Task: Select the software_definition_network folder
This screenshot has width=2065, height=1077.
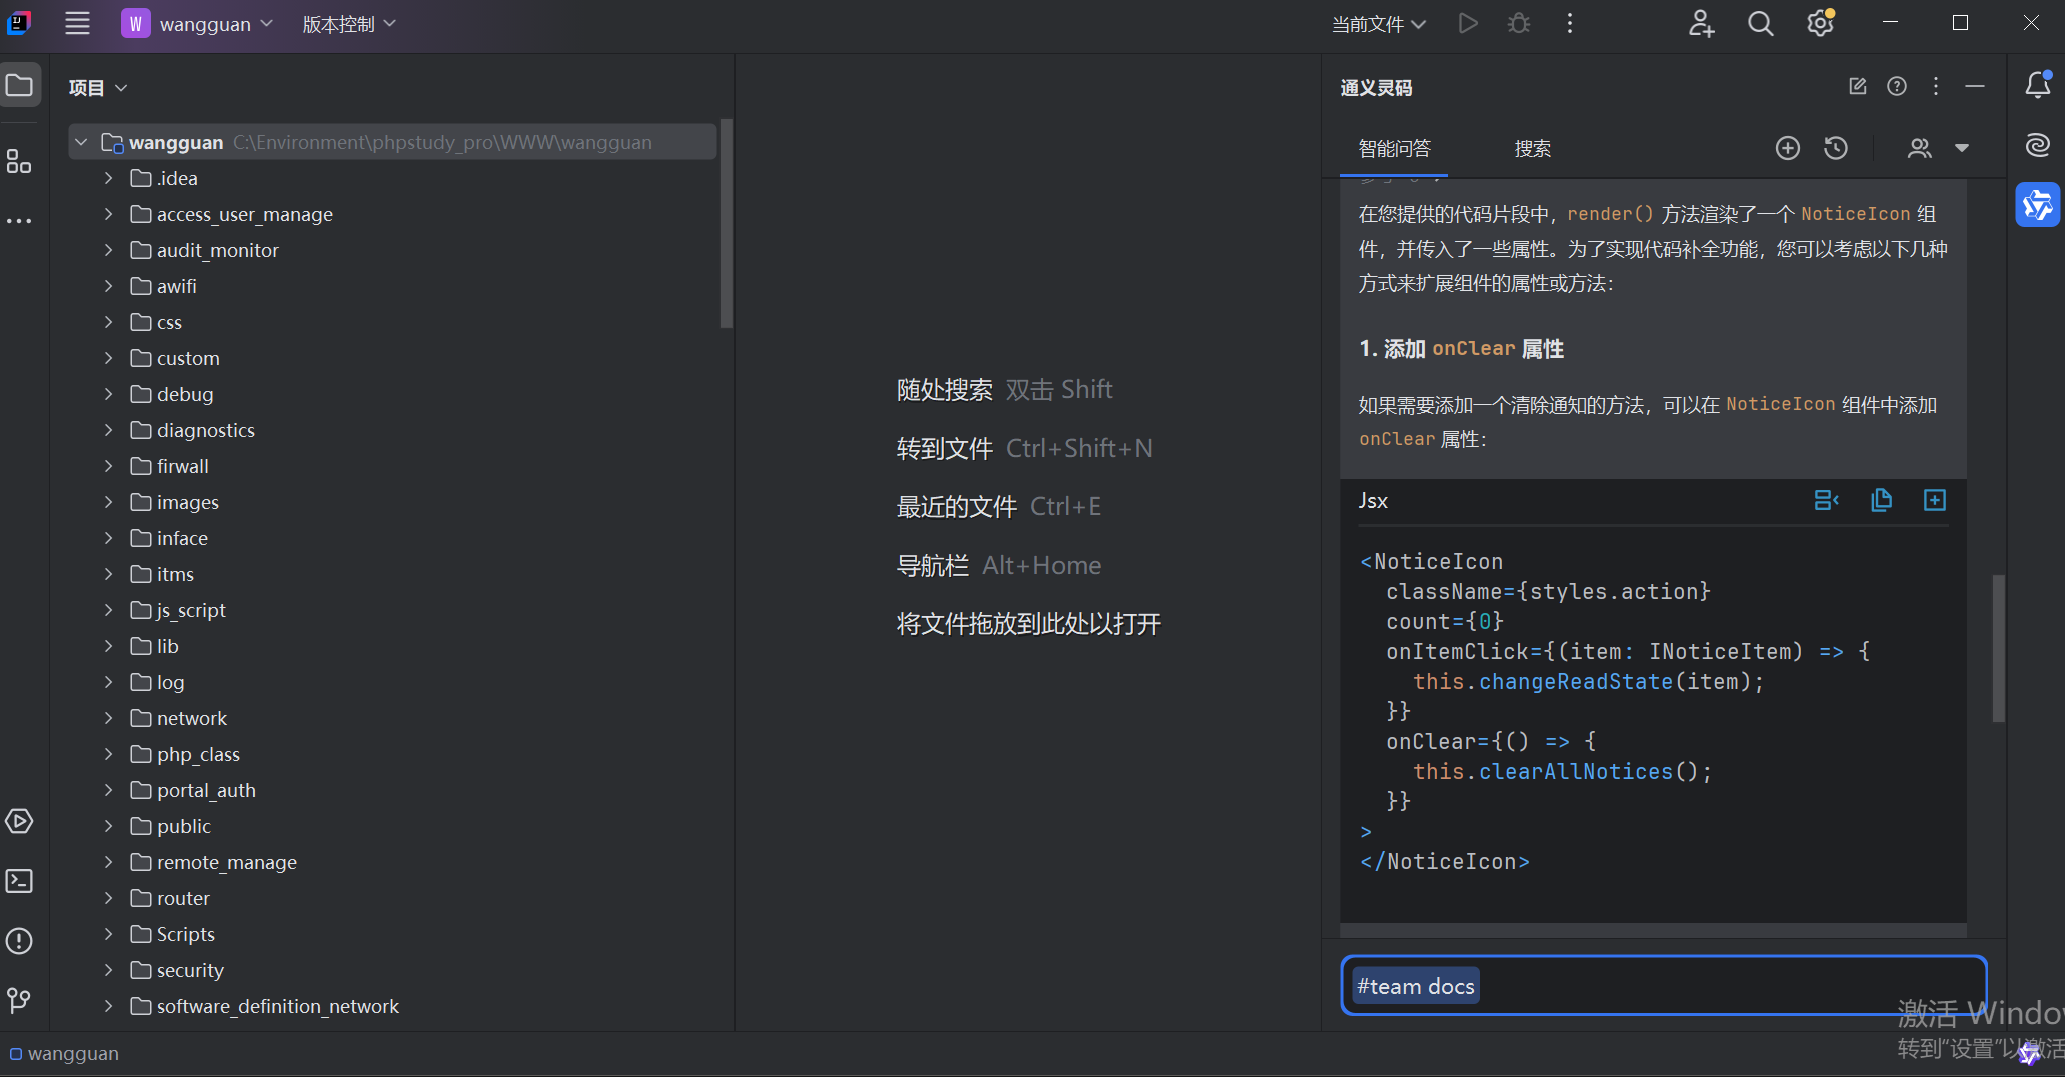Action: click(x=278, y=1006)
